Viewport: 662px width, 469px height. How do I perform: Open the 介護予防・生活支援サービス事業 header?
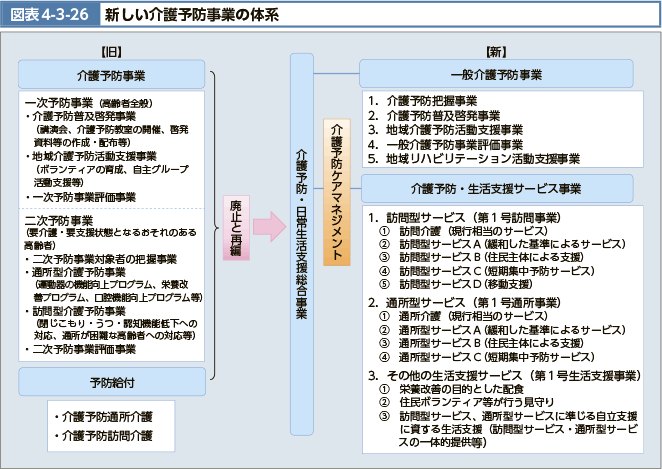click(x=497, y=189)
